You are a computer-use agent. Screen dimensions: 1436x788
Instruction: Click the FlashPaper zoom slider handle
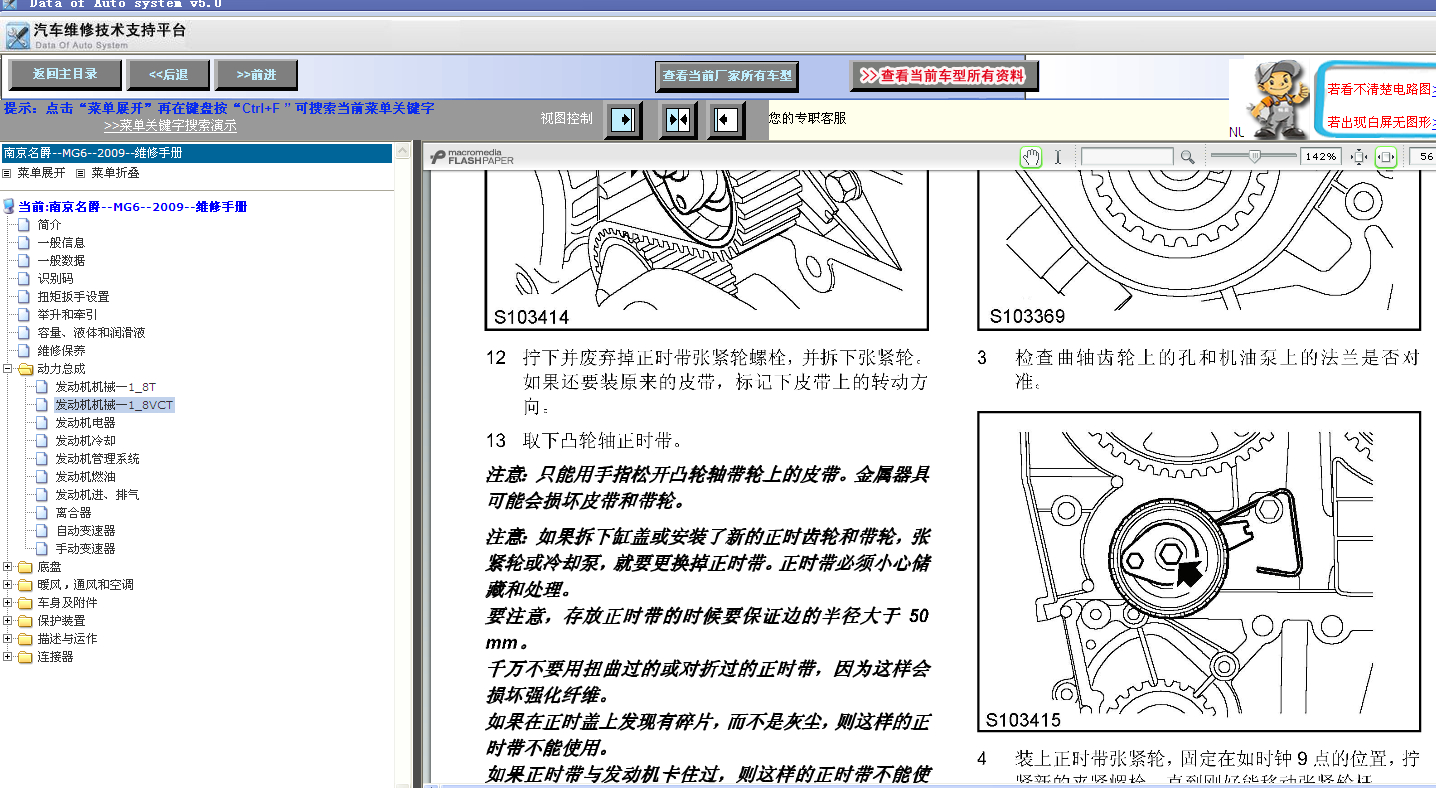[1254, 157]
